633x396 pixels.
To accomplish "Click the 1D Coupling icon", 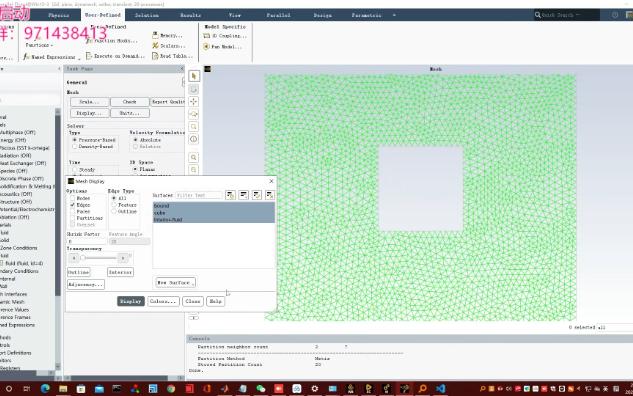I will 206,36.
